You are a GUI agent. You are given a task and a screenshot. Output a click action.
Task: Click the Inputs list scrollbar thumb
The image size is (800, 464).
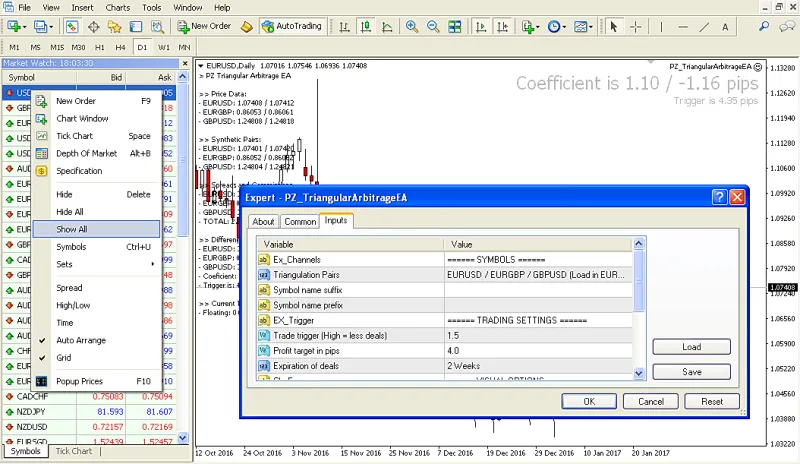638,281
